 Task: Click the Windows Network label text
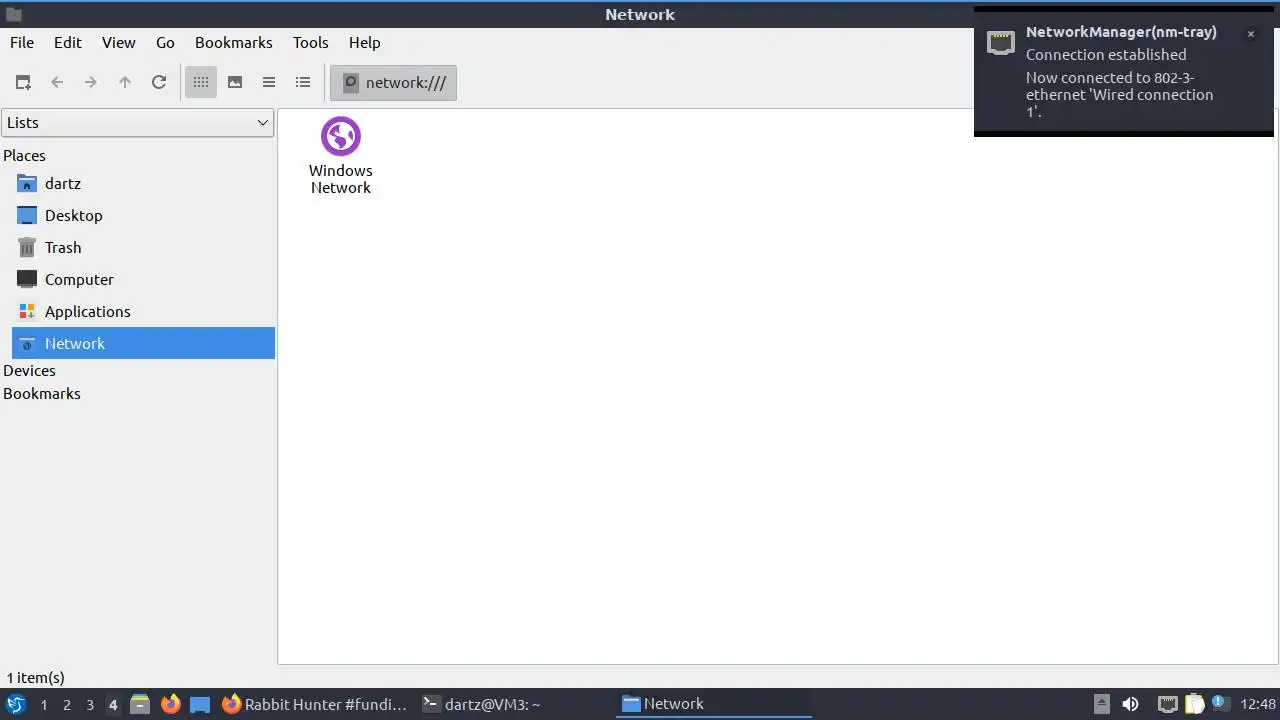(x=341, y=179)
